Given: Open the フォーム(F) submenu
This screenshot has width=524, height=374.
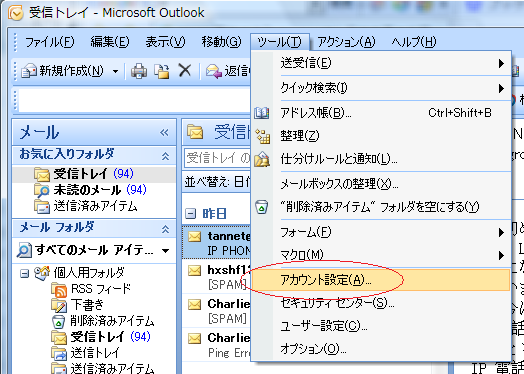Looking at the screenshot, I should pos(381,232).
